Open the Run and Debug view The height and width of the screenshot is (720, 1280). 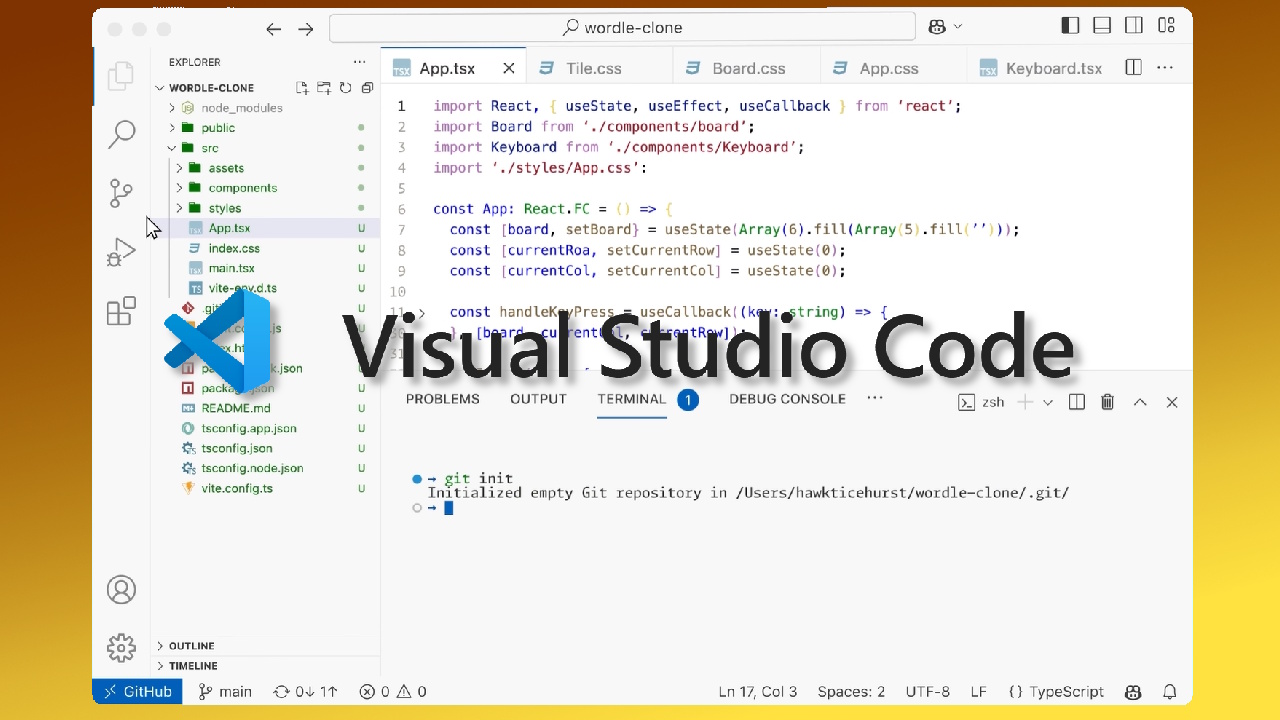pos(121,251)
